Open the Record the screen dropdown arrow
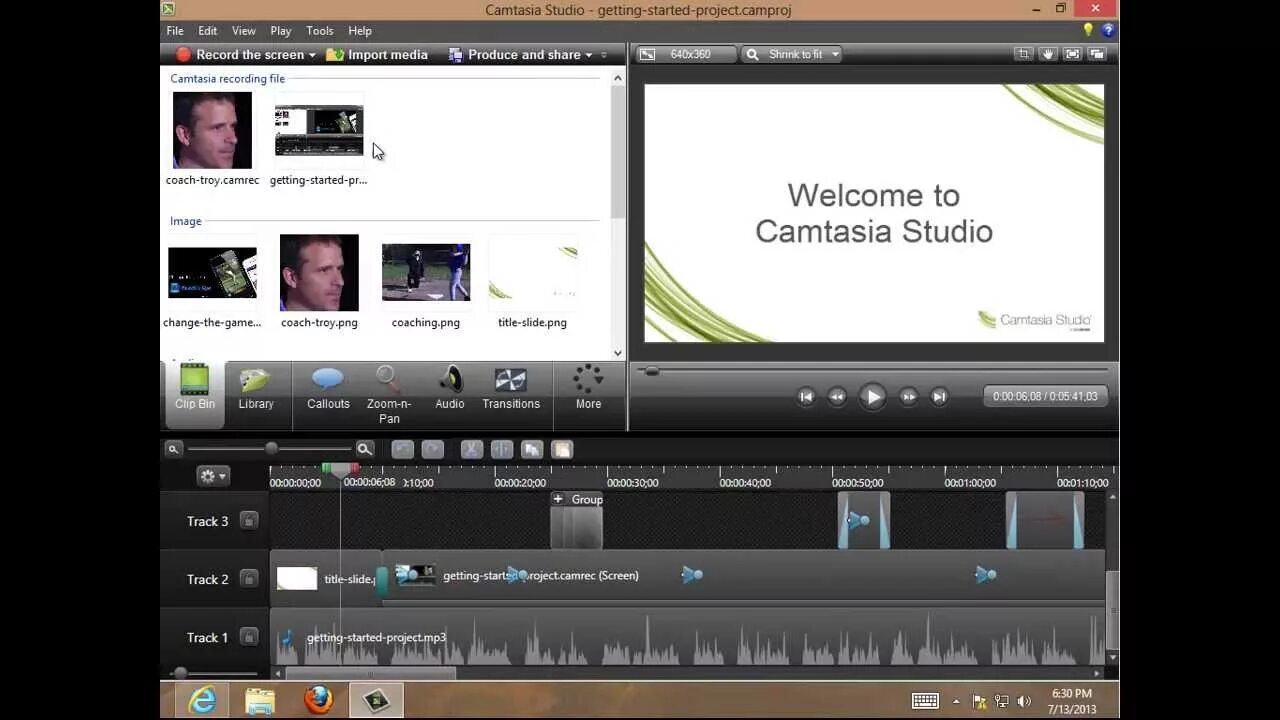 [x=312, y=55]
